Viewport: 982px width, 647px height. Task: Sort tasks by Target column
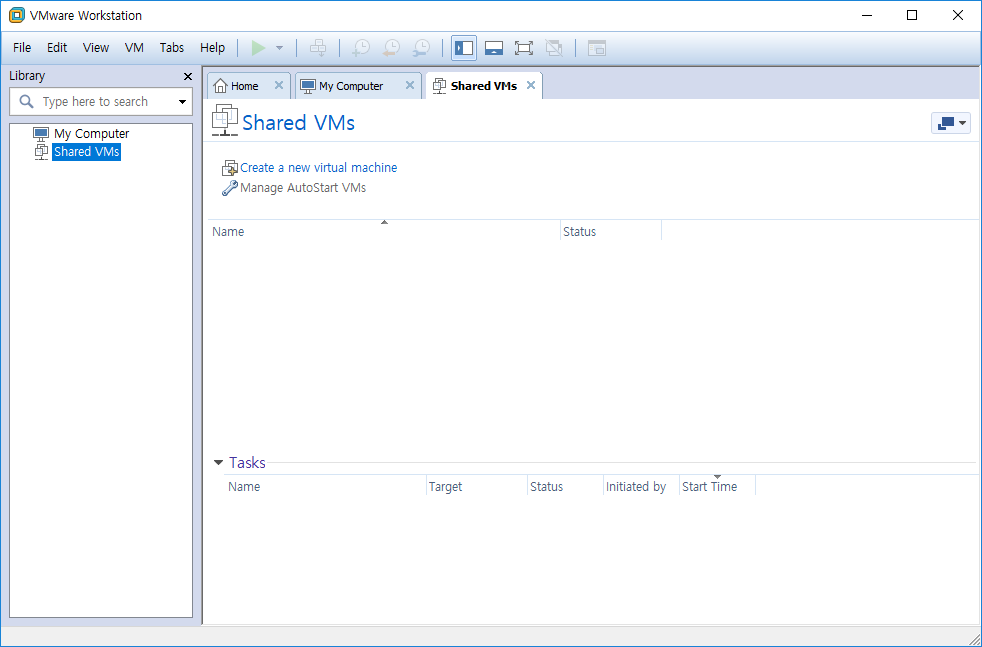point(477,487)
